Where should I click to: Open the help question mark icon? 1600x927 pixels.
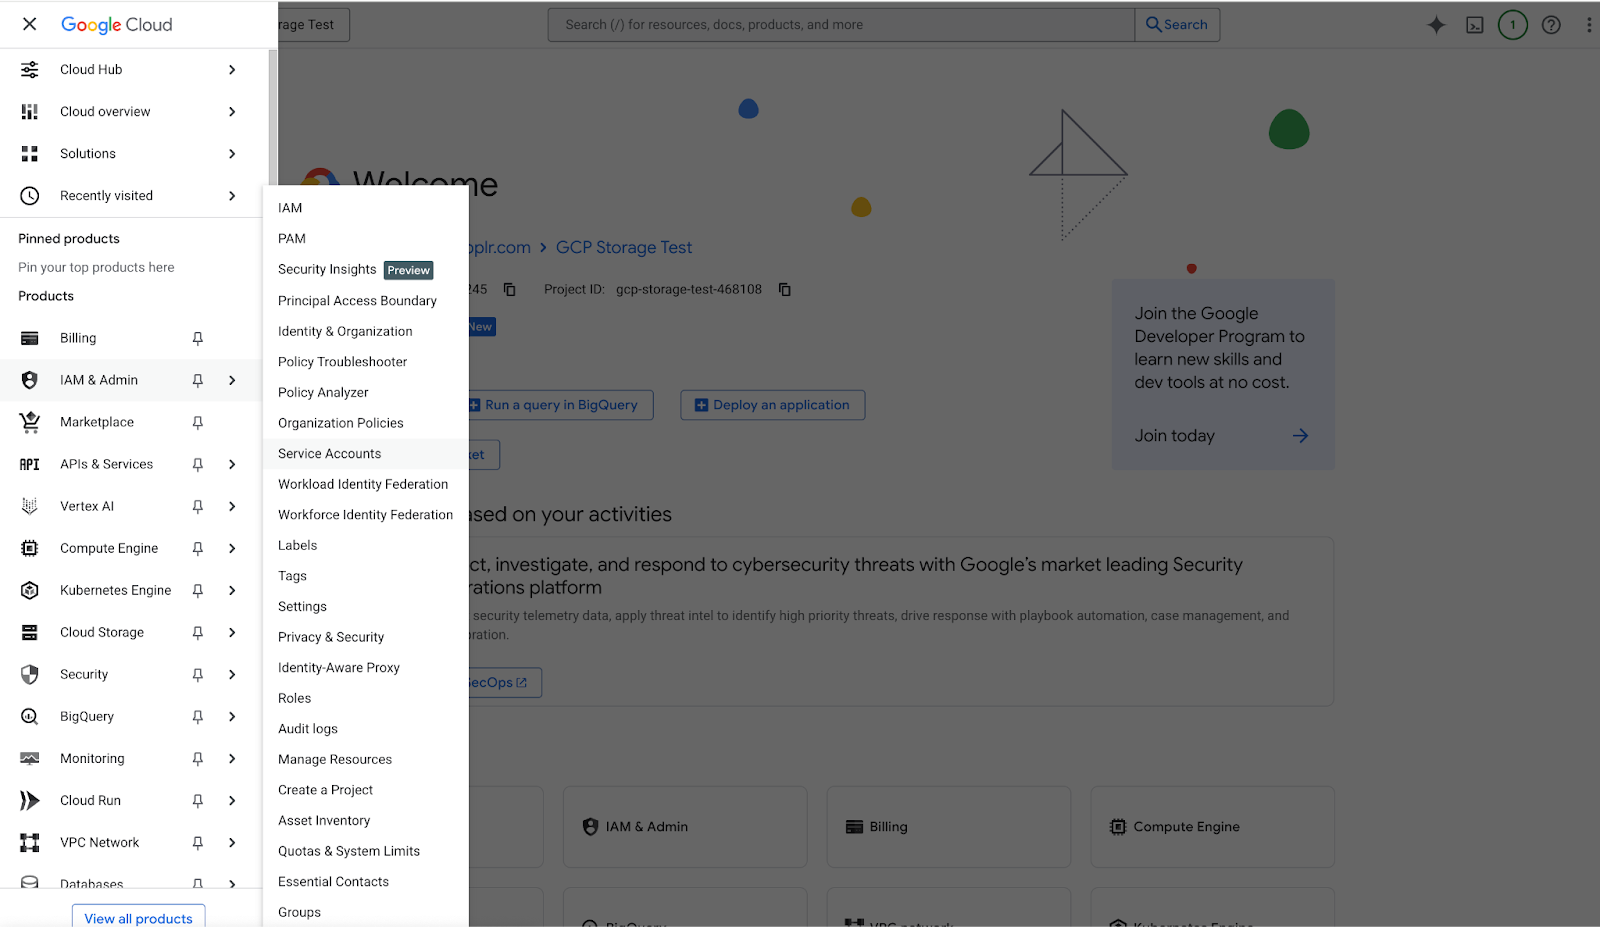(x=1551, y=25)
